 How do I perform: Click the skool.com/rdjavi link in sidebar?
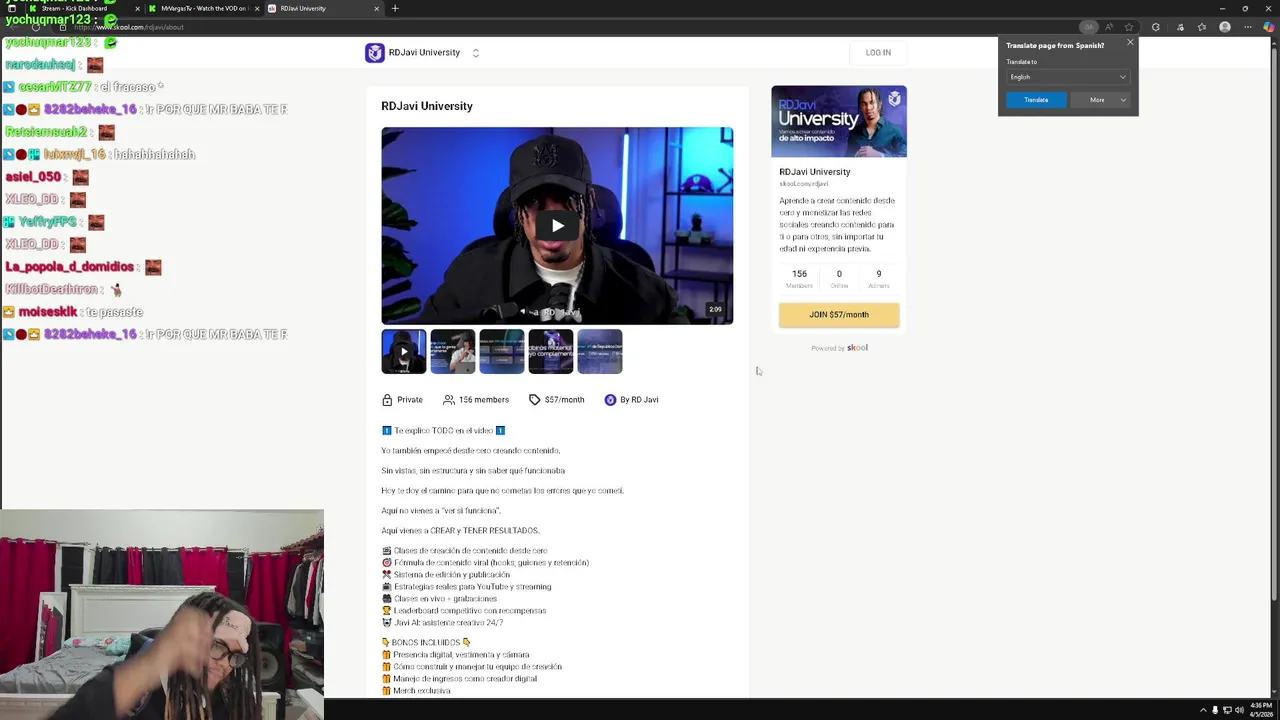(x=804, y=184)
